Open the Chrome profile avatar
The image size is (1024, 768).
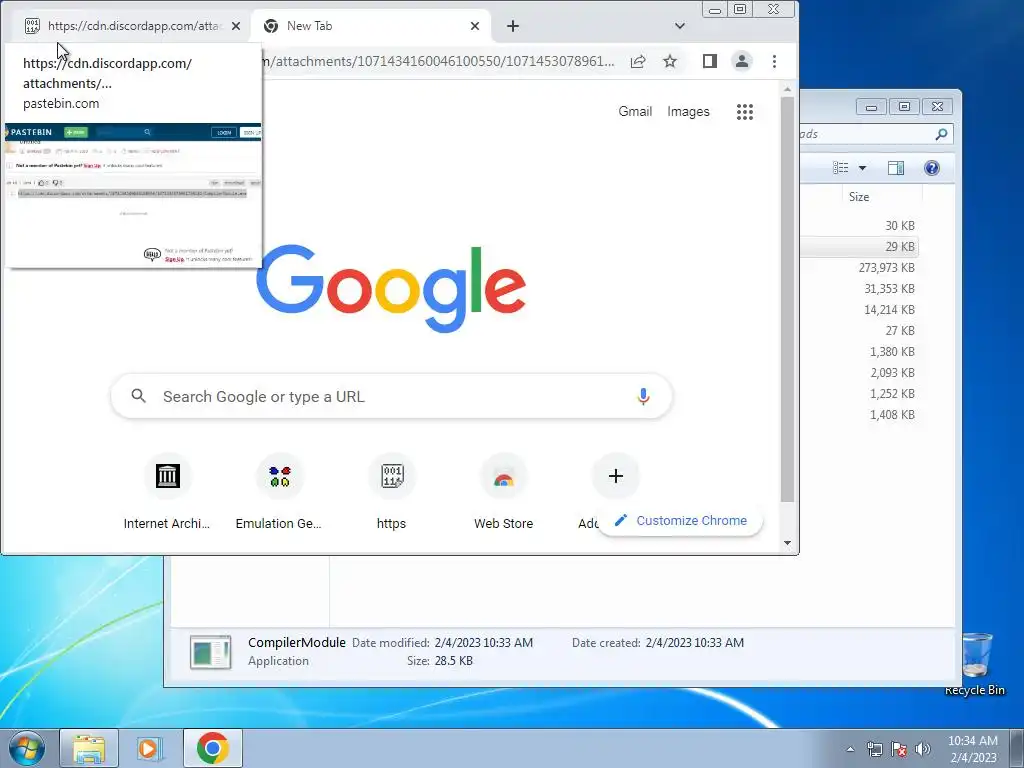tap(742, 61)
